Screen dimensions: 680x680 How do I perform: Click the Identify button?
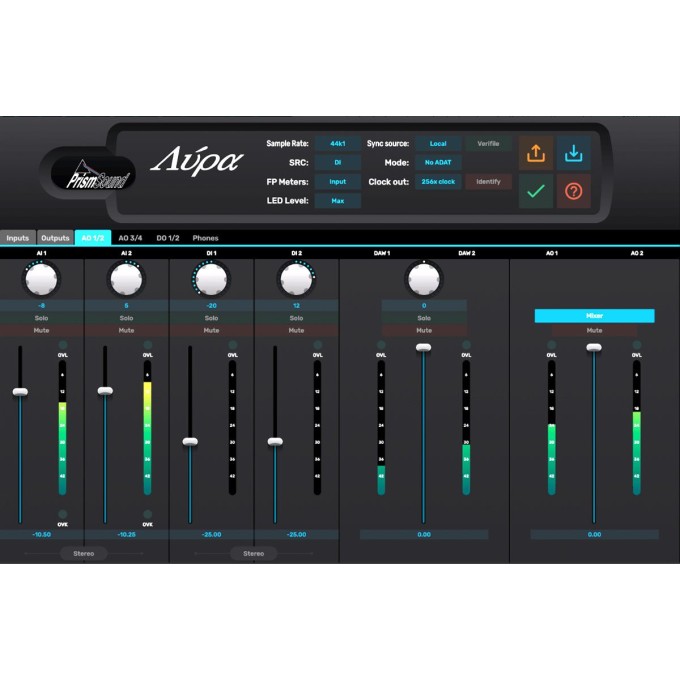click(488, 182)
